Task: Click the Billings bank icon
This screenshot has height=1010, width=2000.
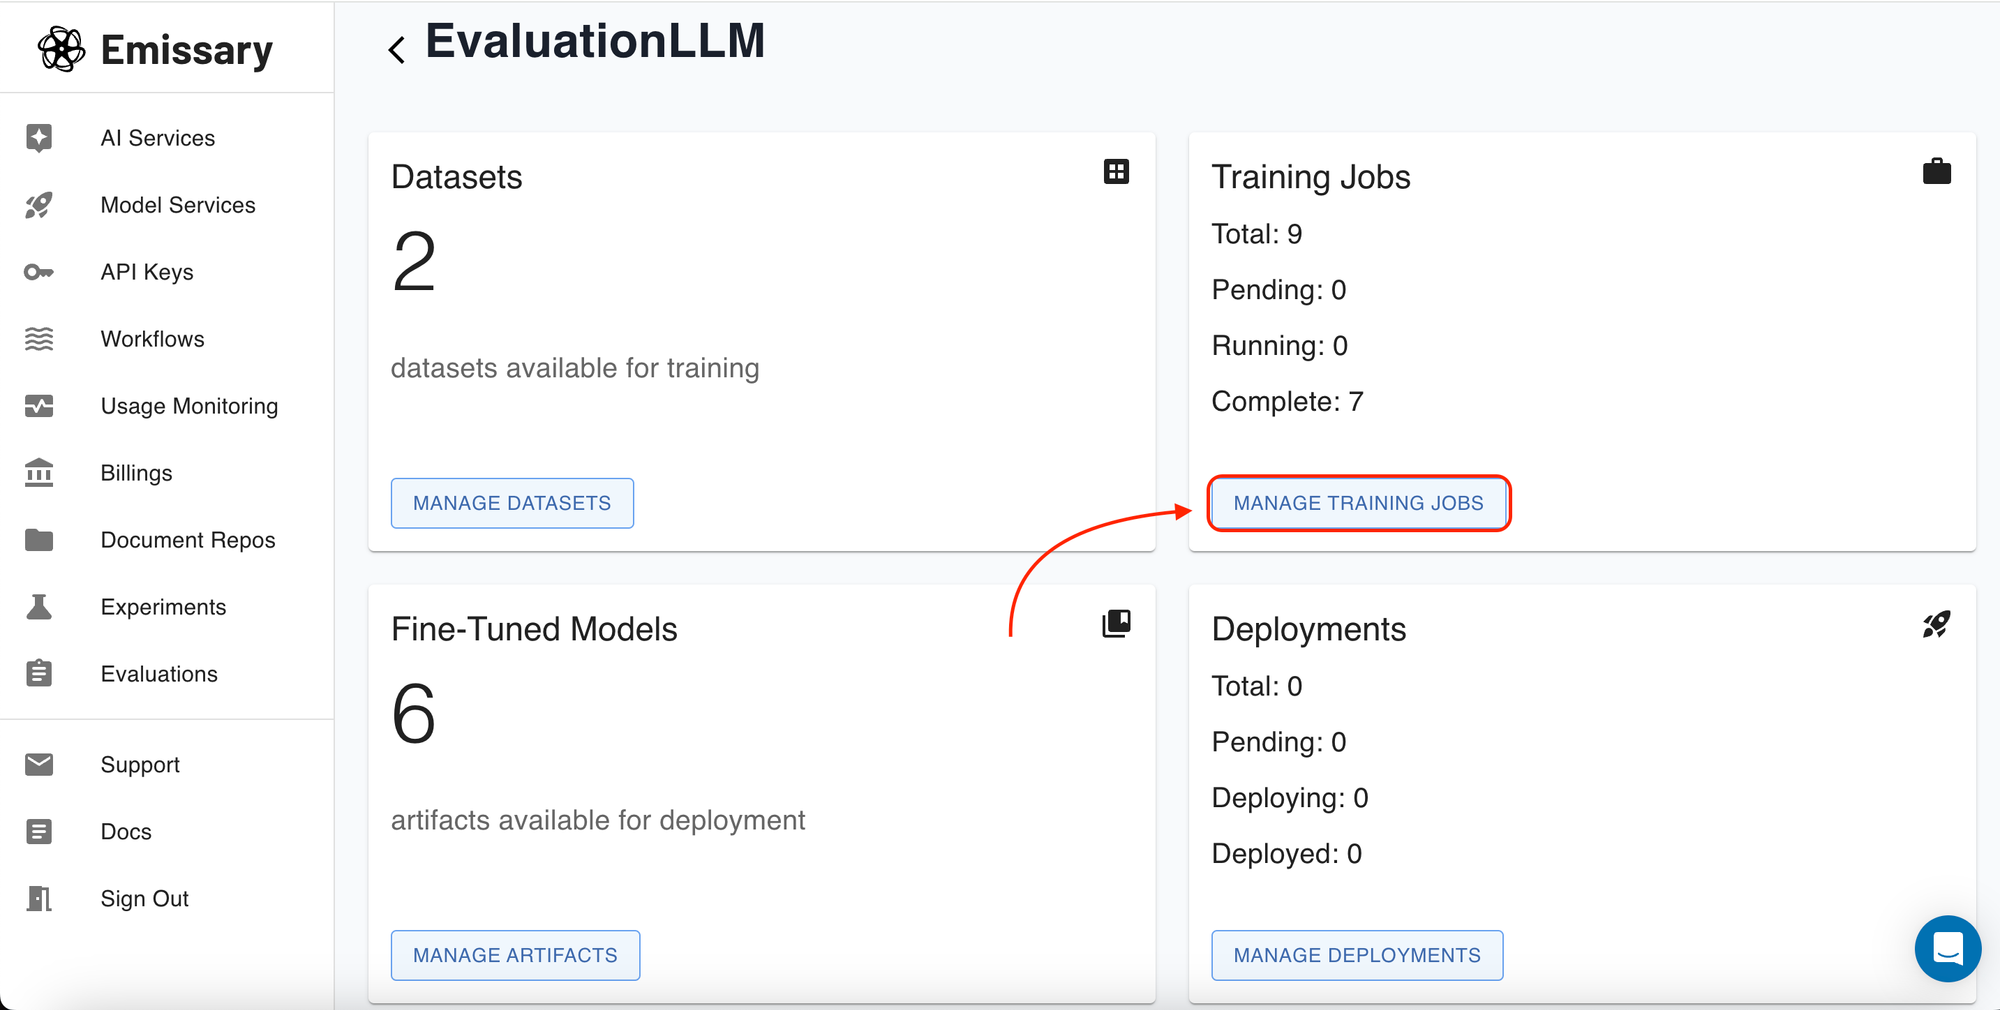Action: [x=39, y=472]
